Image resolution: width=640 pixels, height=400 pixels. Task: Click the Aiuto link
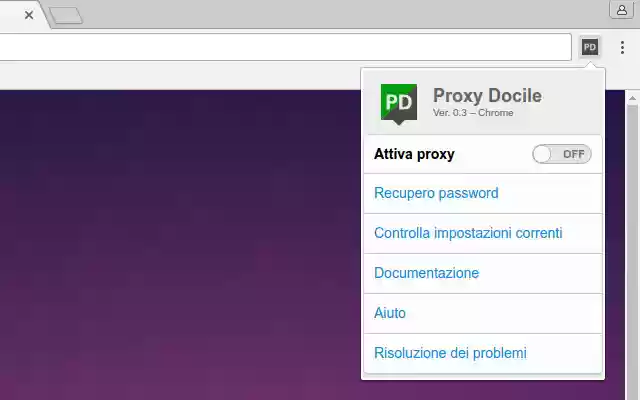point(390,313)
